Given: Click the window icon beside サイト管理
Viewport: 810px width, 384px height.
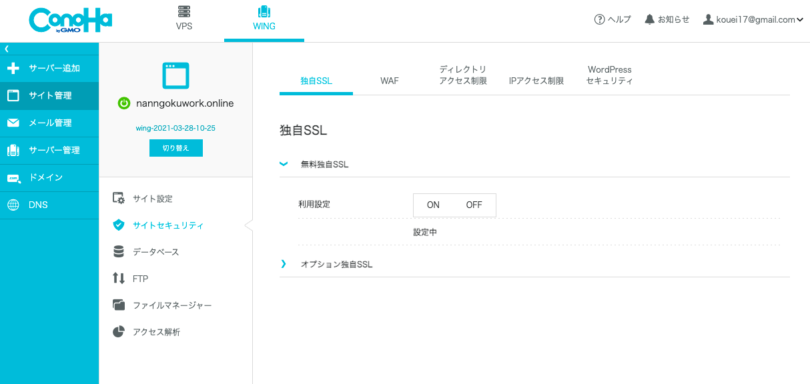Looking at the screenshot, I should [x=13, y=96].
